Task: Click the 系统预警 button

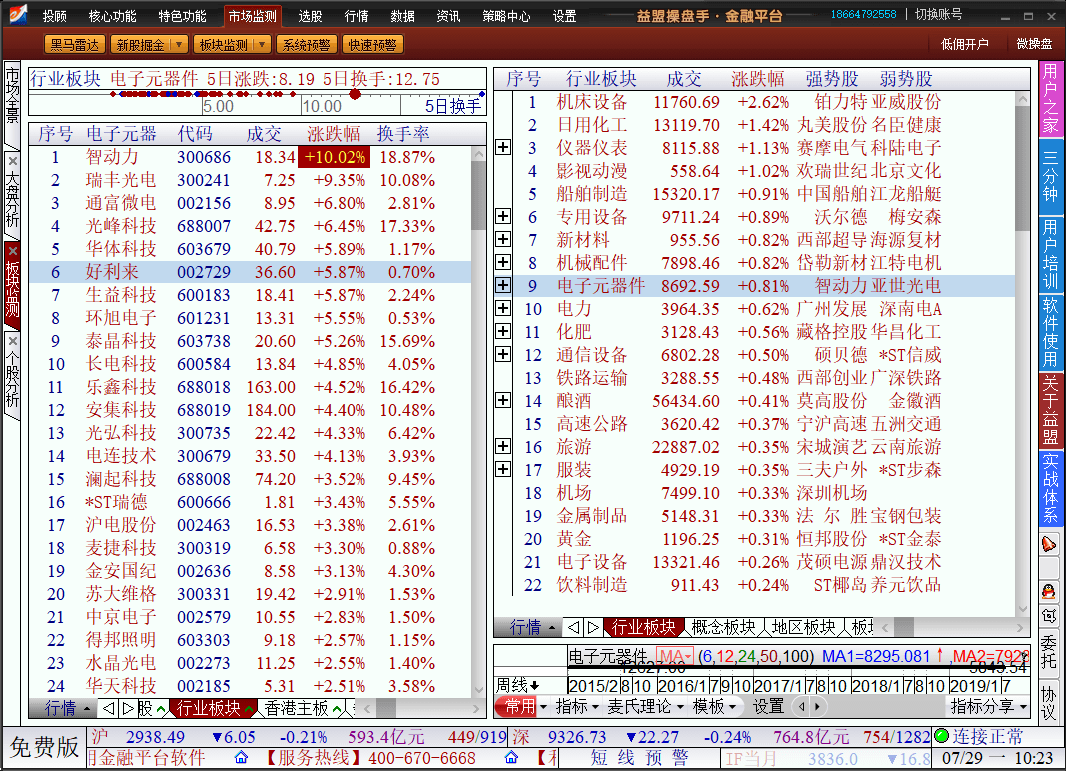Action: point(306,45)
